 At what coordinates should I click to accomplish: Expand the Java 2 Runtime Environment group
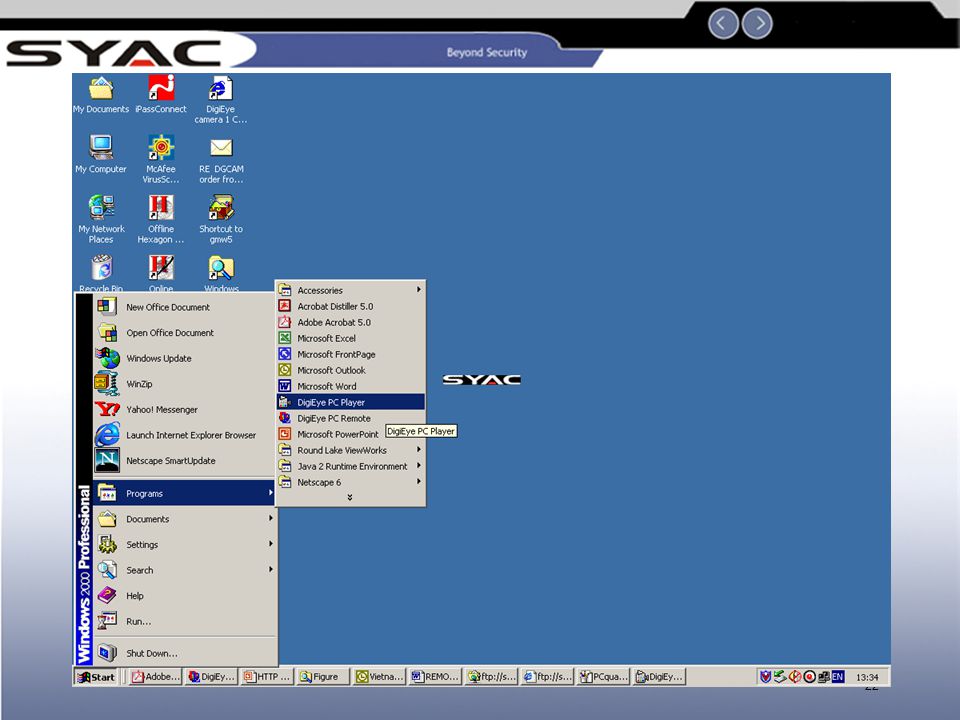[350, 466]
